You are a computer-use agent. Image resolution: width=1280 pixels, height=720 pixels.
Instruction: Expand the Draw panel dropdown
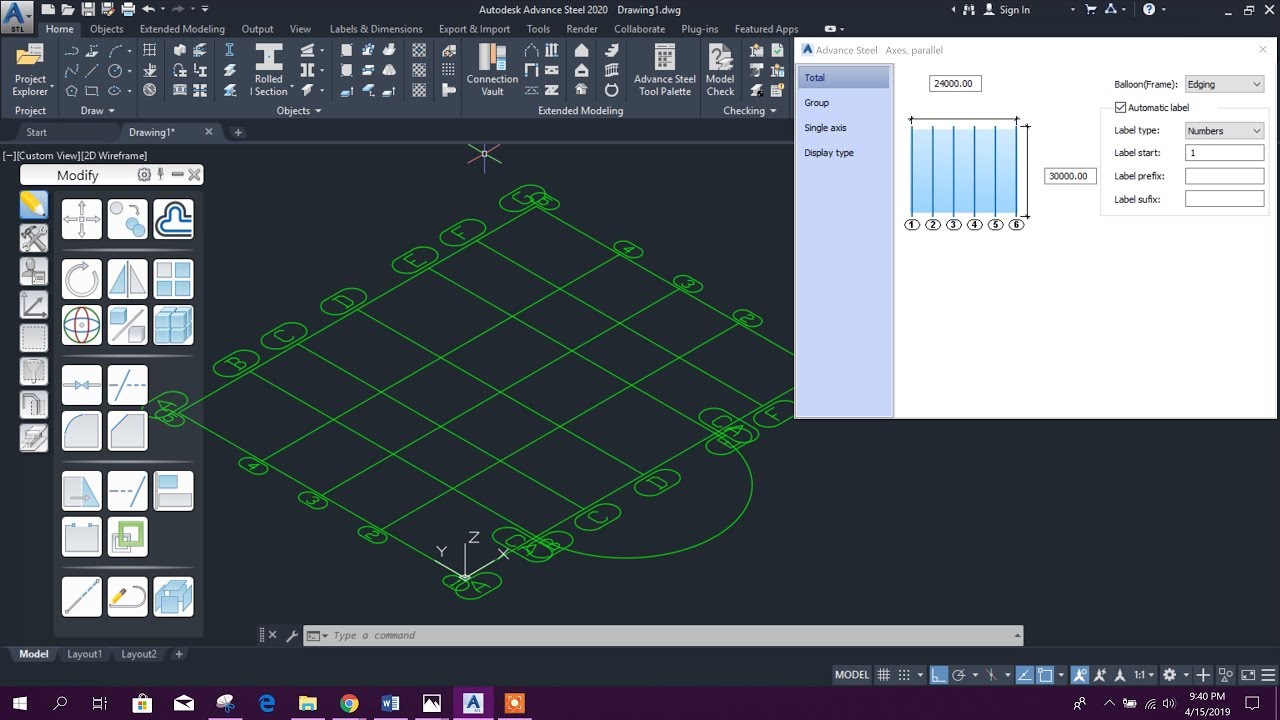pyautogui.click(x=111, y=110)
